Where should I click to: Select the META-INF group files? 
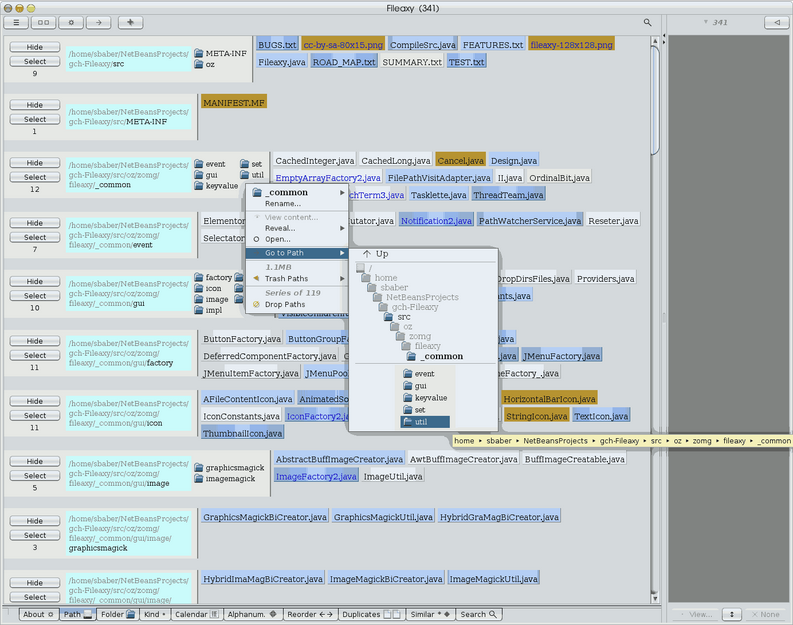(35, 119)
